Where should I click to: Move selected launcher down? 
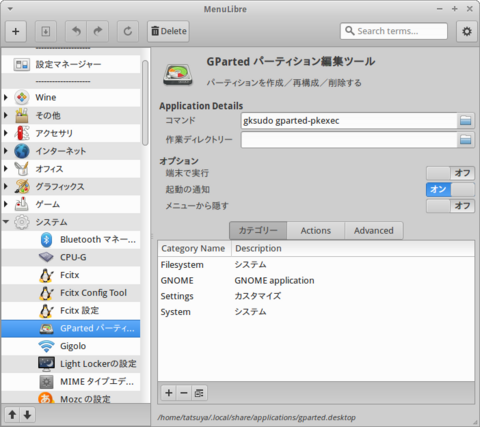(27, 415)
